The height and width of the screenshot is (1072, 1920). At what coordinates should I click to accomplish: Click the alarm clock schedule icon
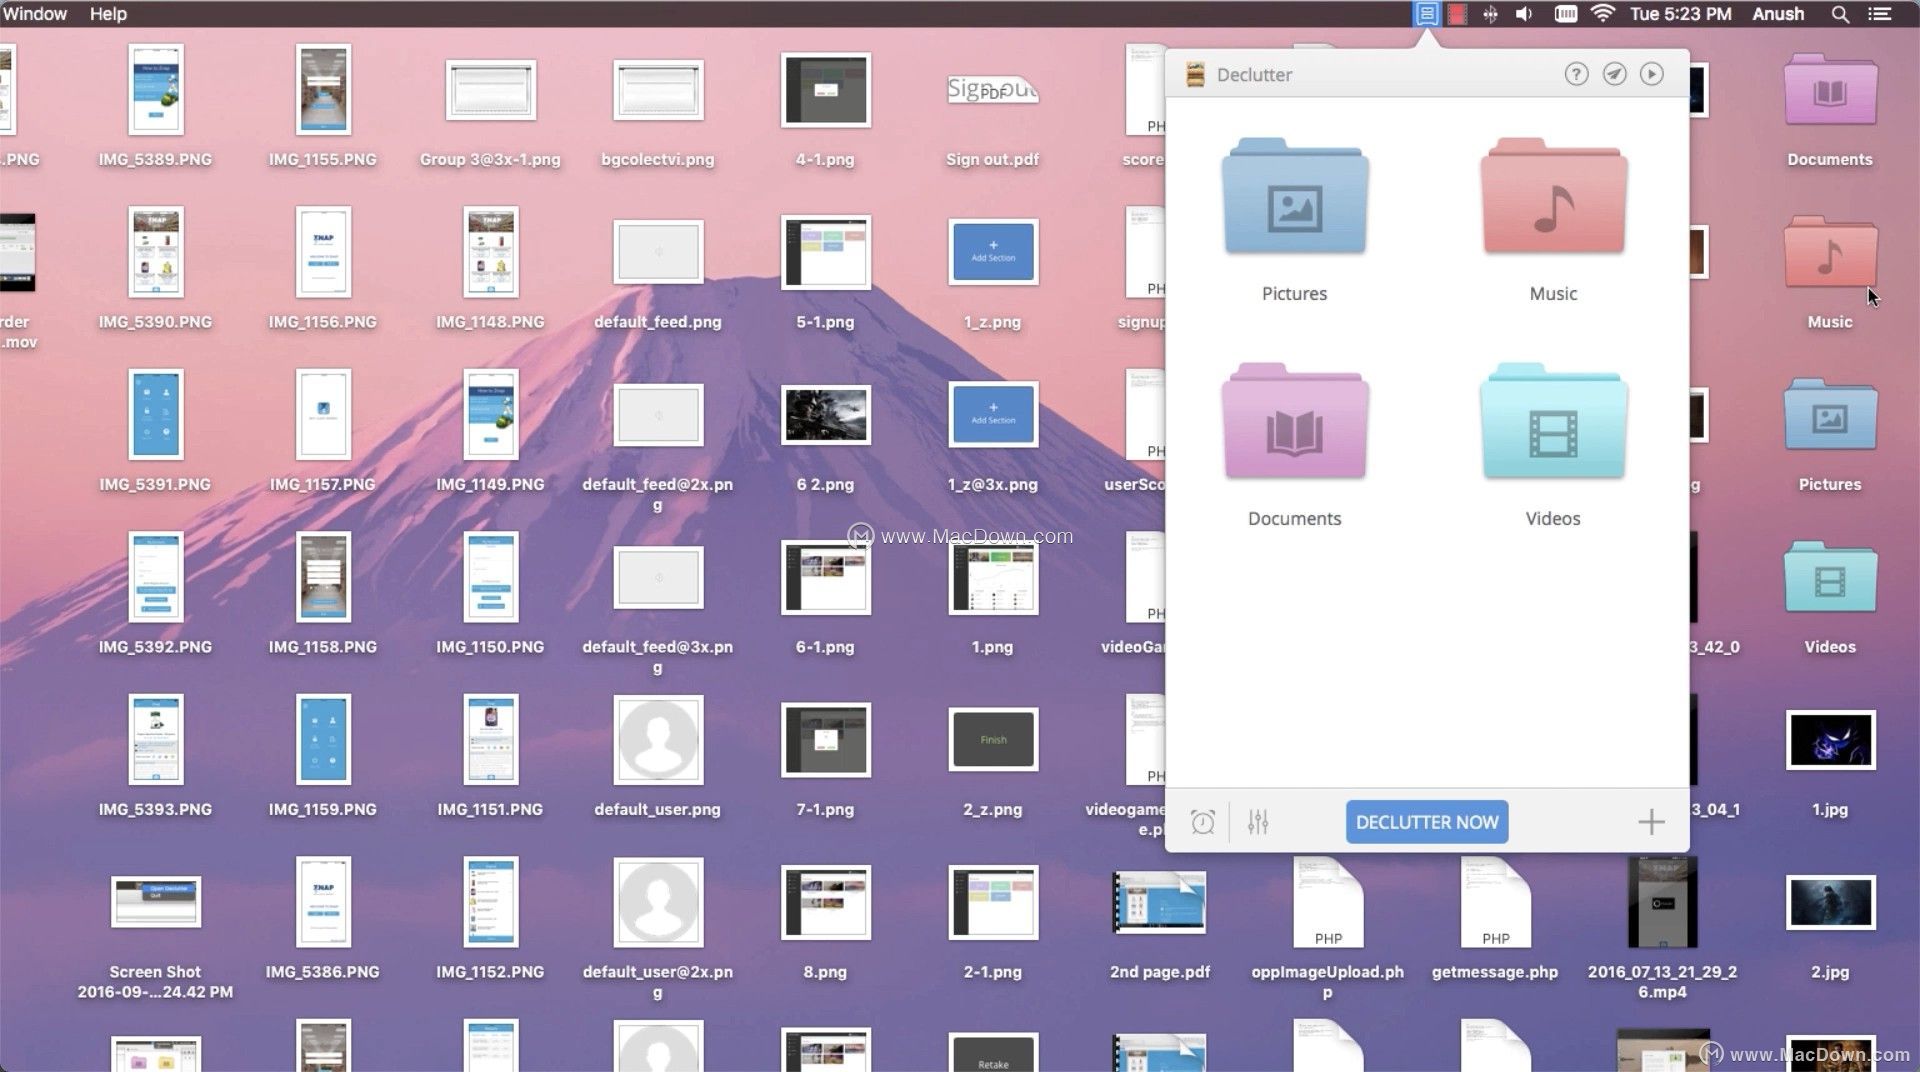click(x=1203, y=822)
